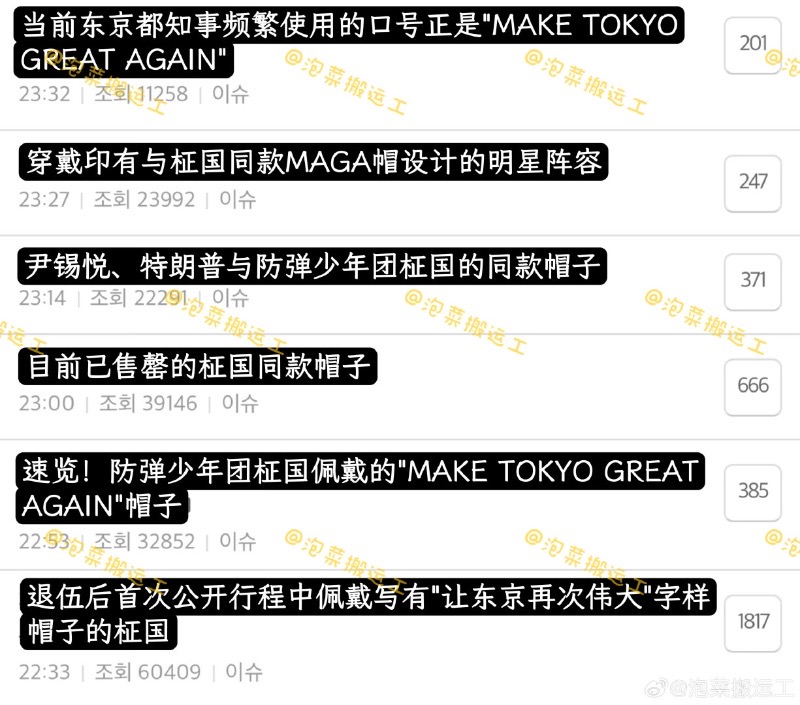
Task: Click the 조회 60409 view count
Action: point(148,672)
